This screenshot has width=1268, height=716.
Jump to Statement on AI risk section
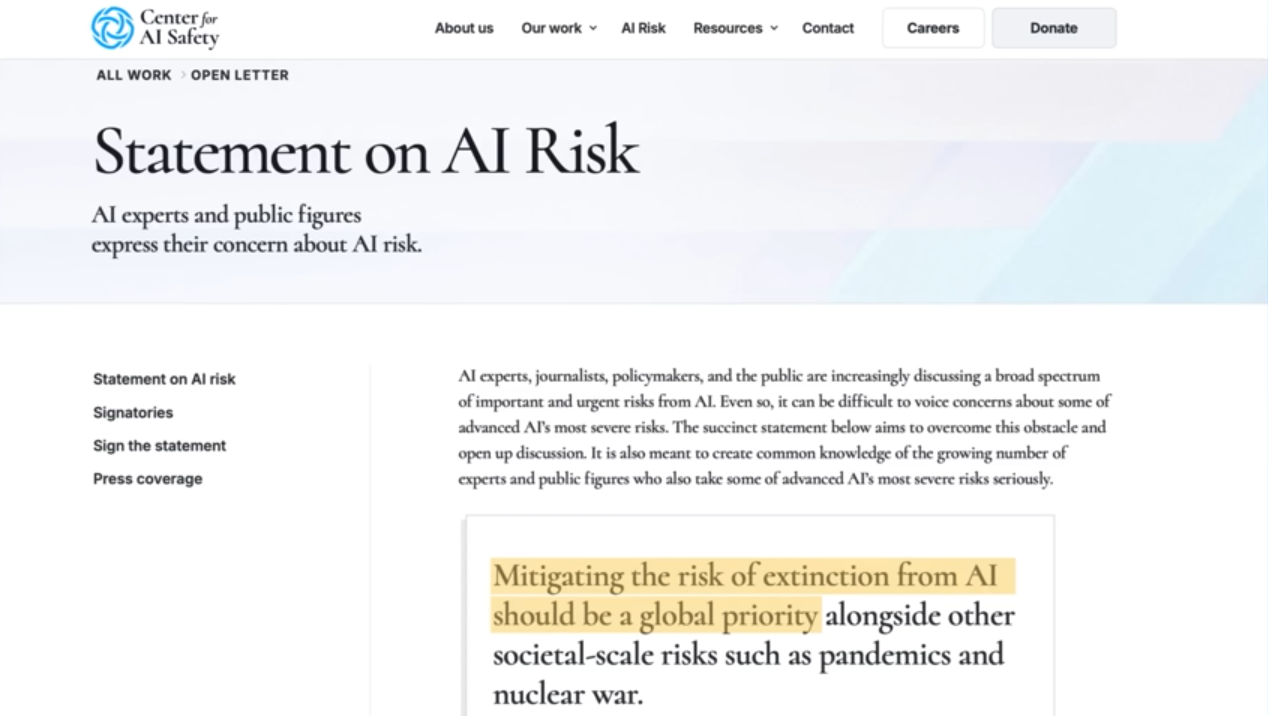point(164,379)
